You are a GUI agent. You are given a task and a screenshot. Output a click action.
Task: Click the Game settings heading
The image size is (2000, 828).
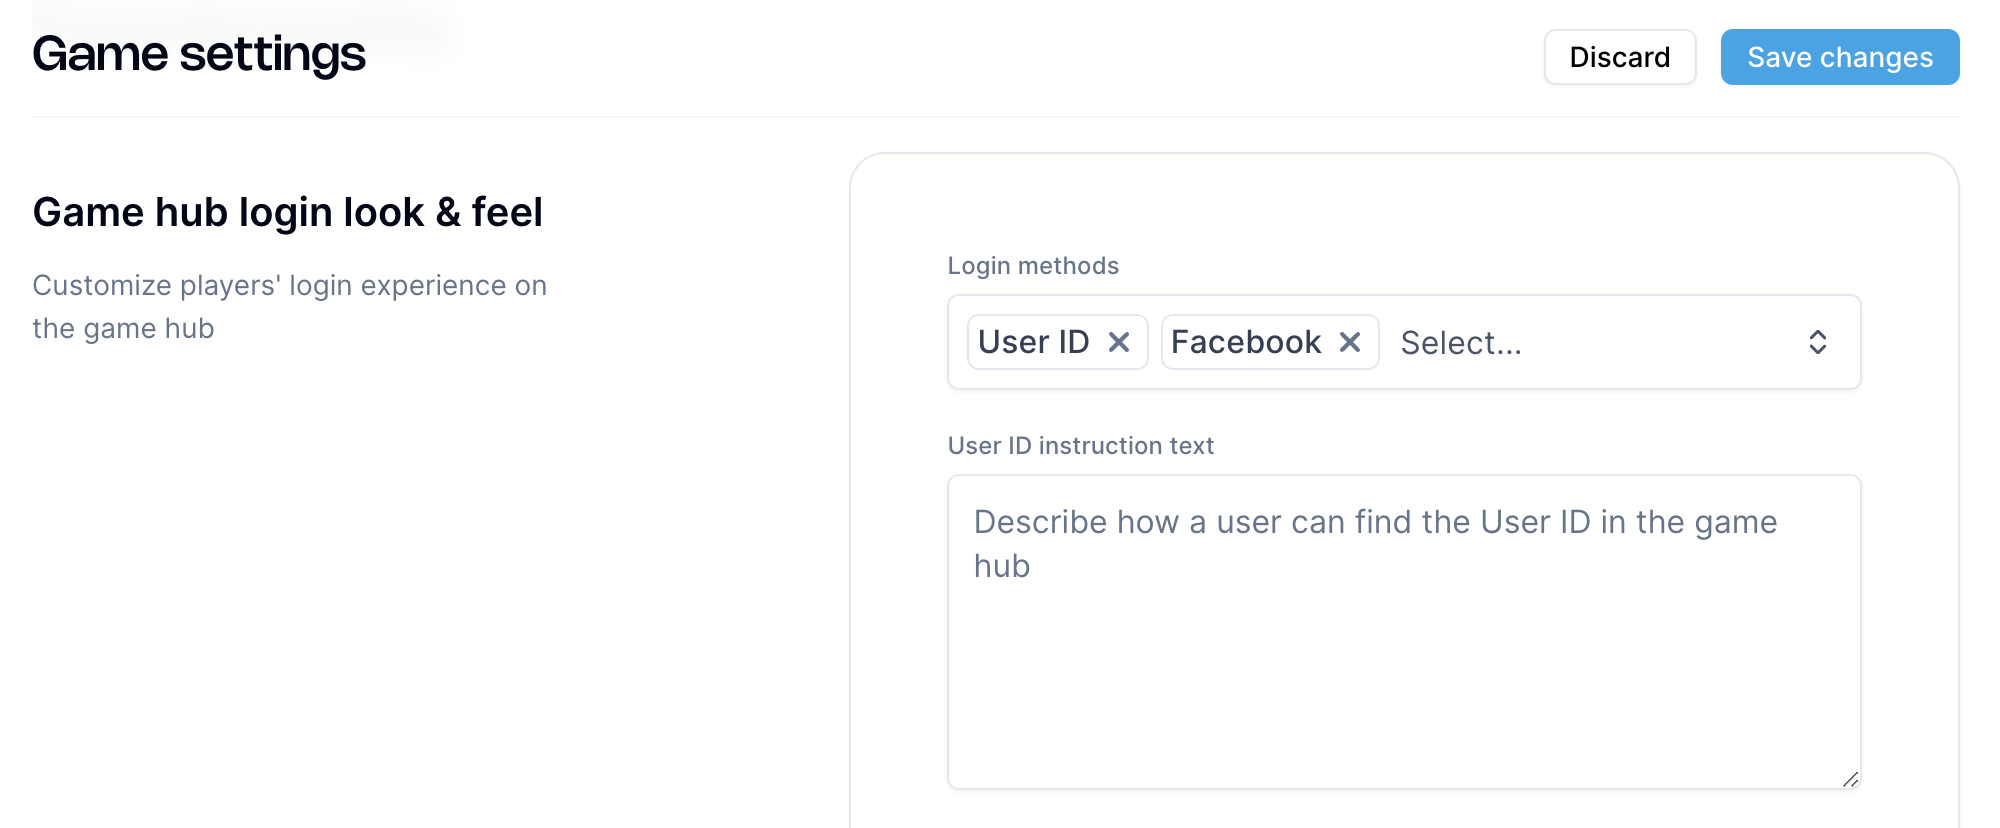click(x=199, y=55)
